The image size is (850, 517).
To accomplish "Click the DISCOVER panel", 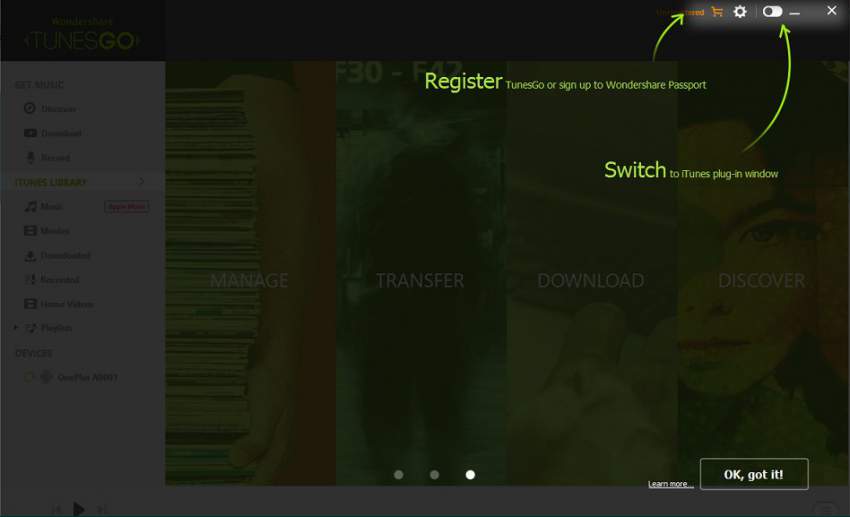I will click(x=763, y=273).
